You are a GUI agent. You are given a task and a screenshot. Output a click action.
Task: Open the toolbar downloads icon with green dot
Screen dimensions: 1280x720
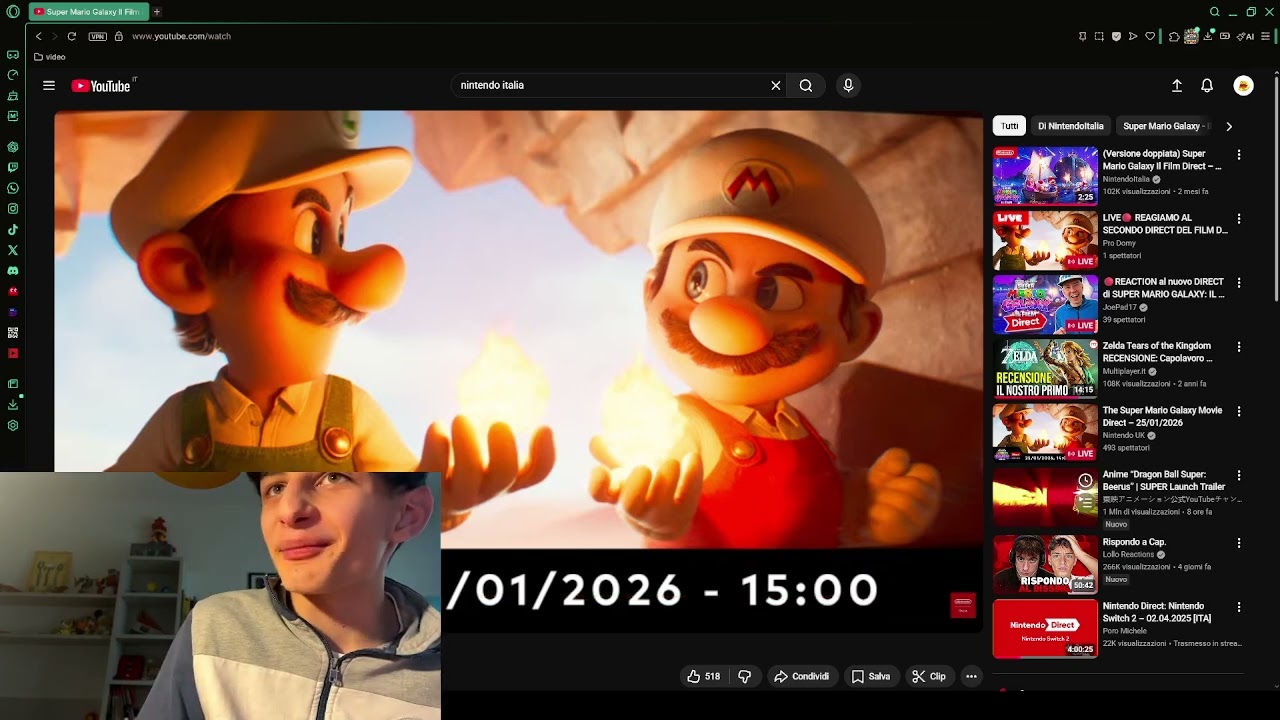coord(1209,36)
